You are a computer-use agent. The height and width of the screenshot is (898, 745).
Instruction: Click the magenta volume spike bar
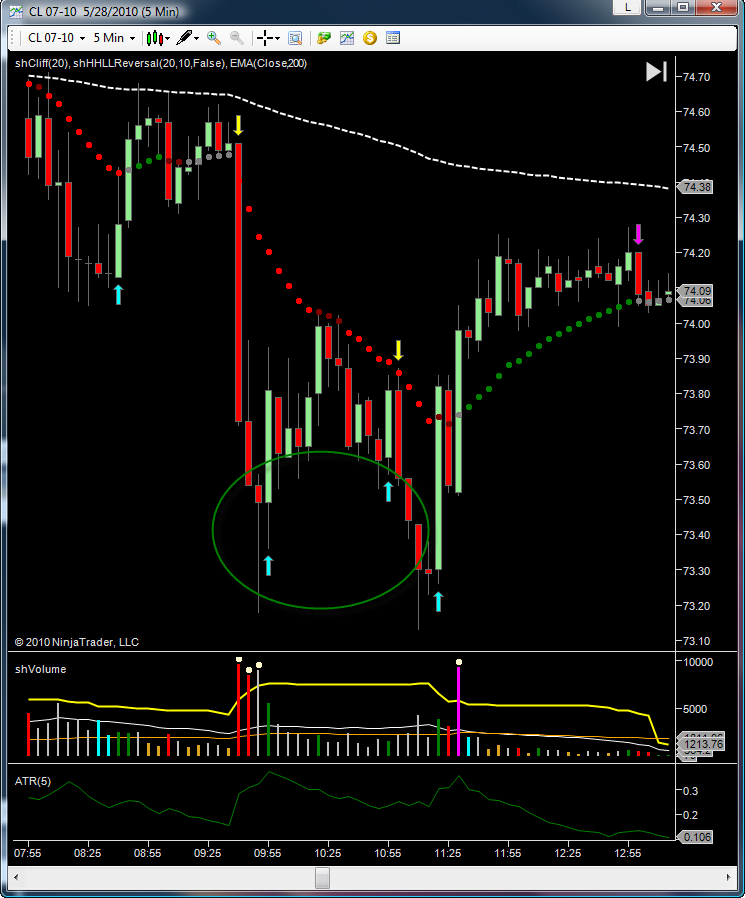pos(459,711)
